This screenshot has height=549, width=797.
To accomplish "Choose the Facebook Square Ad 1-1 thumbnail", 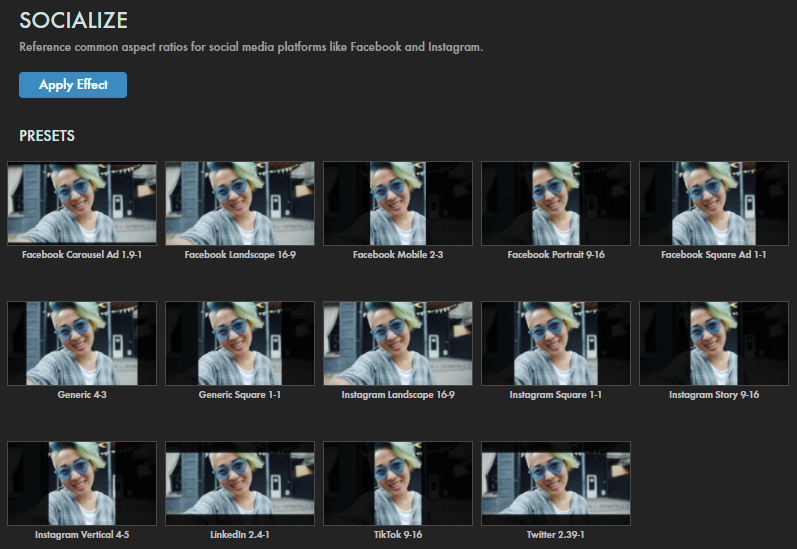I will click(714, 203).
